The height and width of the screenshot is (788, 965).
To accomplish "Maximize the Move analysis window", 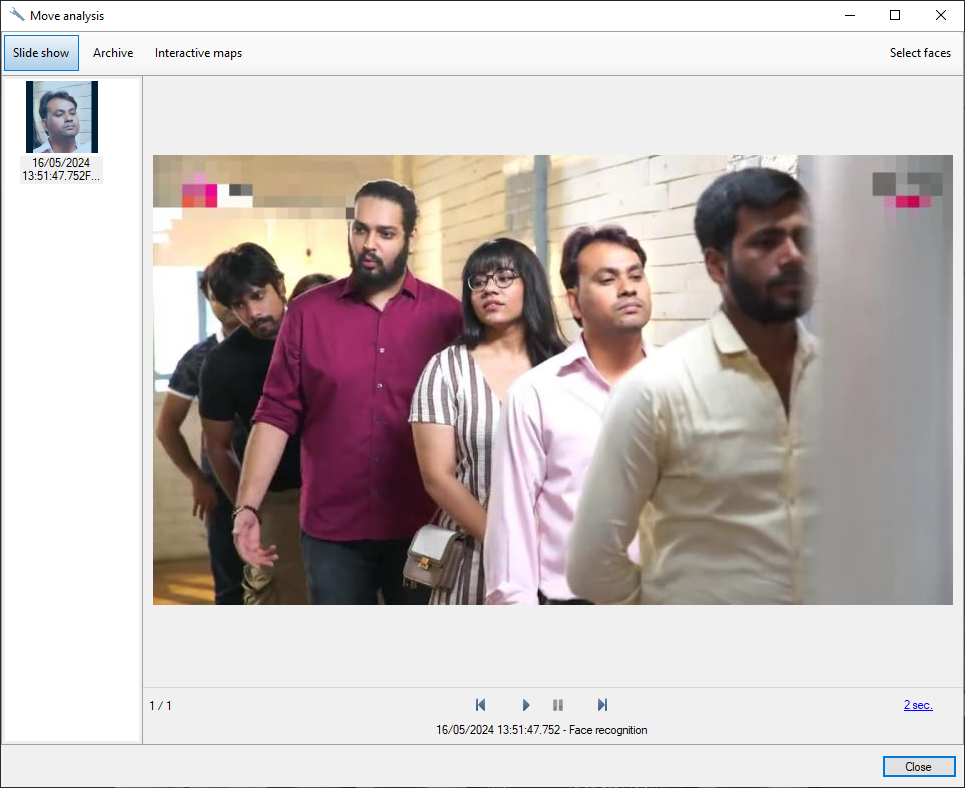I will tap(895, 15).
